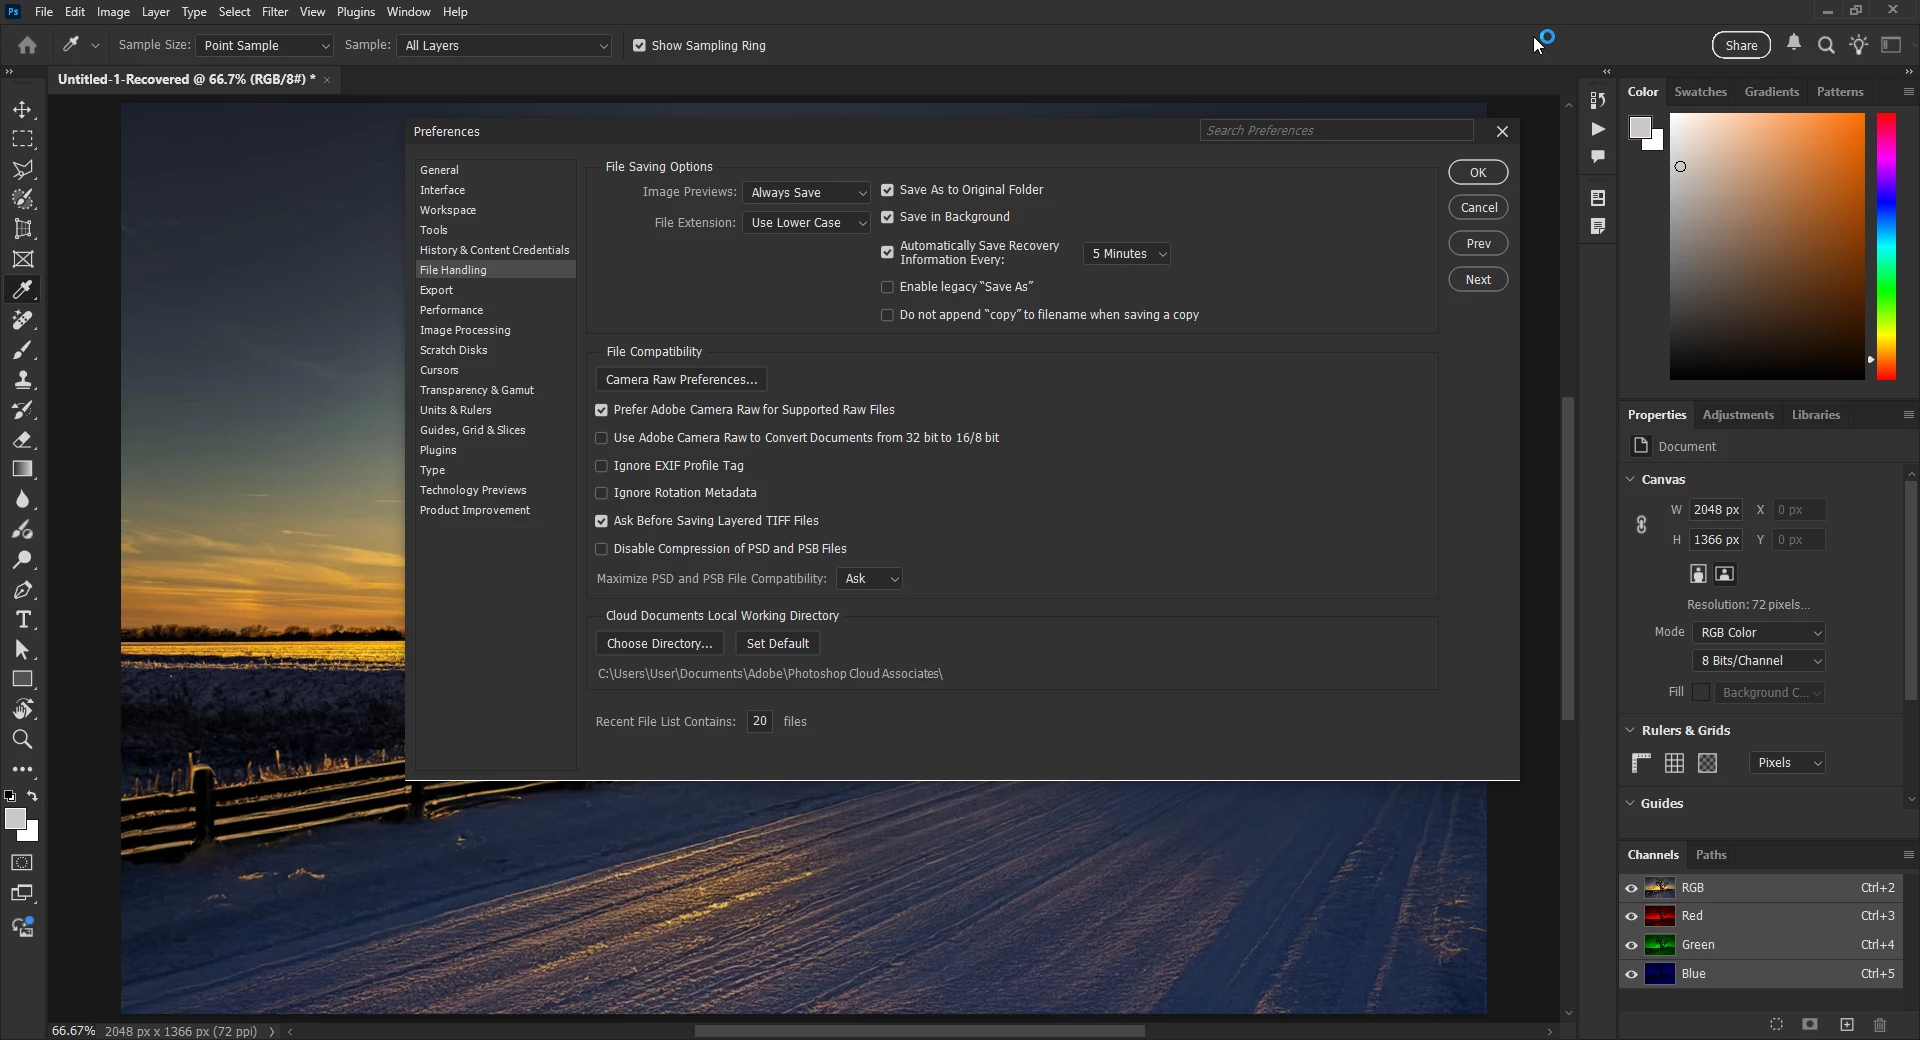
Task: Select the Path Selection tool
Action: (x=22, y=650)
